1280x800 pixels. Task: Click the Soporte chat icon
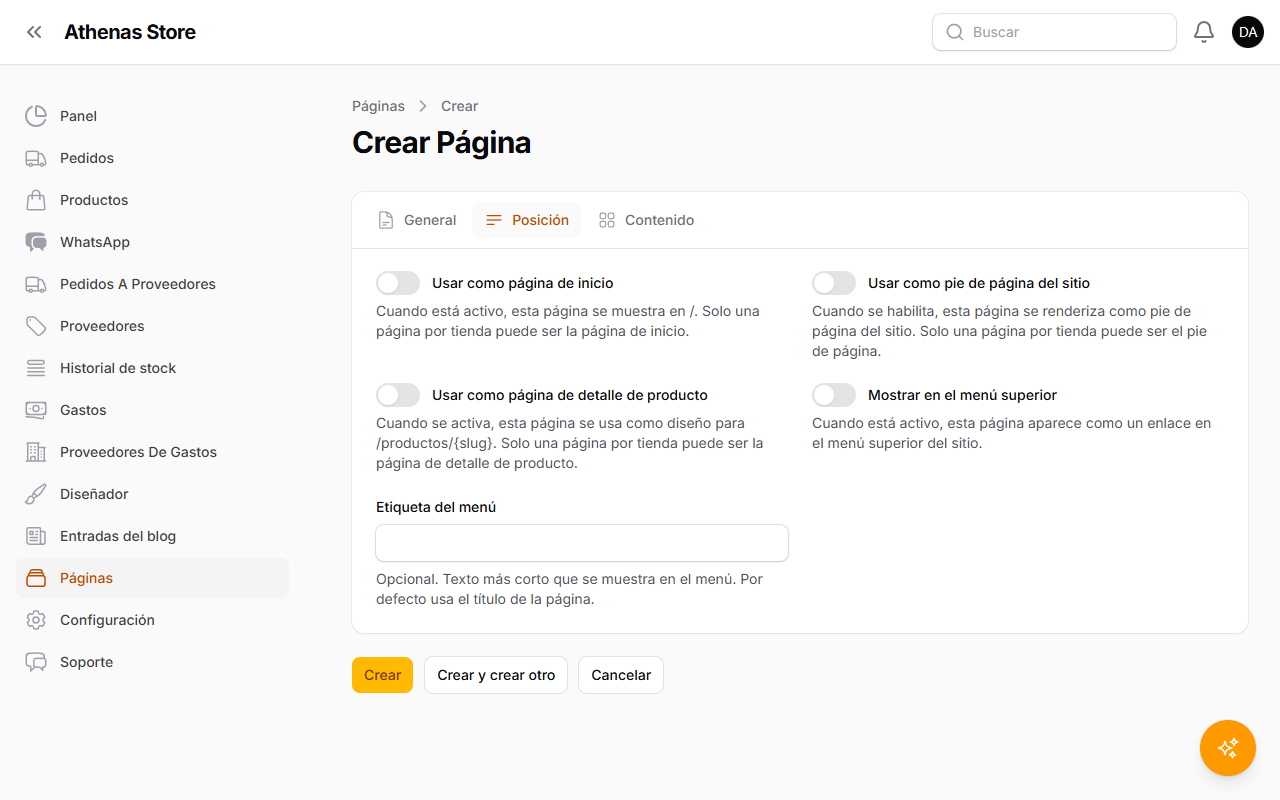36,662
